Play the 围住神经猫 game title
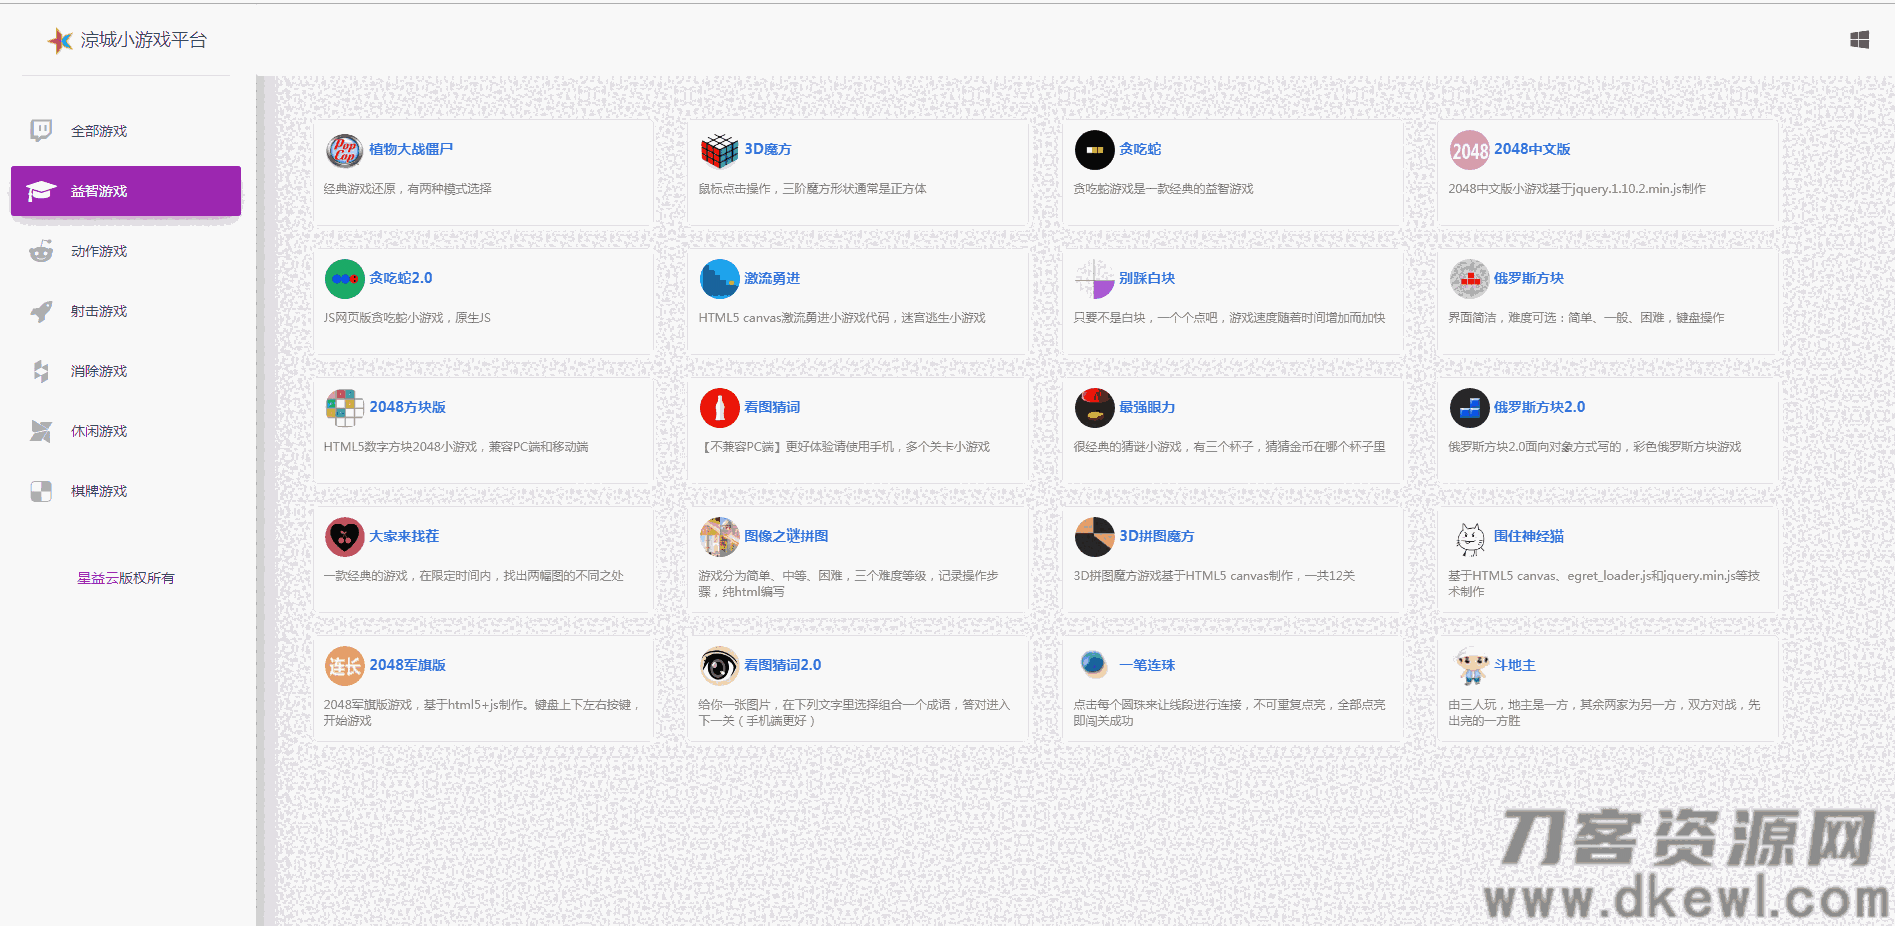 (1529, 536)
